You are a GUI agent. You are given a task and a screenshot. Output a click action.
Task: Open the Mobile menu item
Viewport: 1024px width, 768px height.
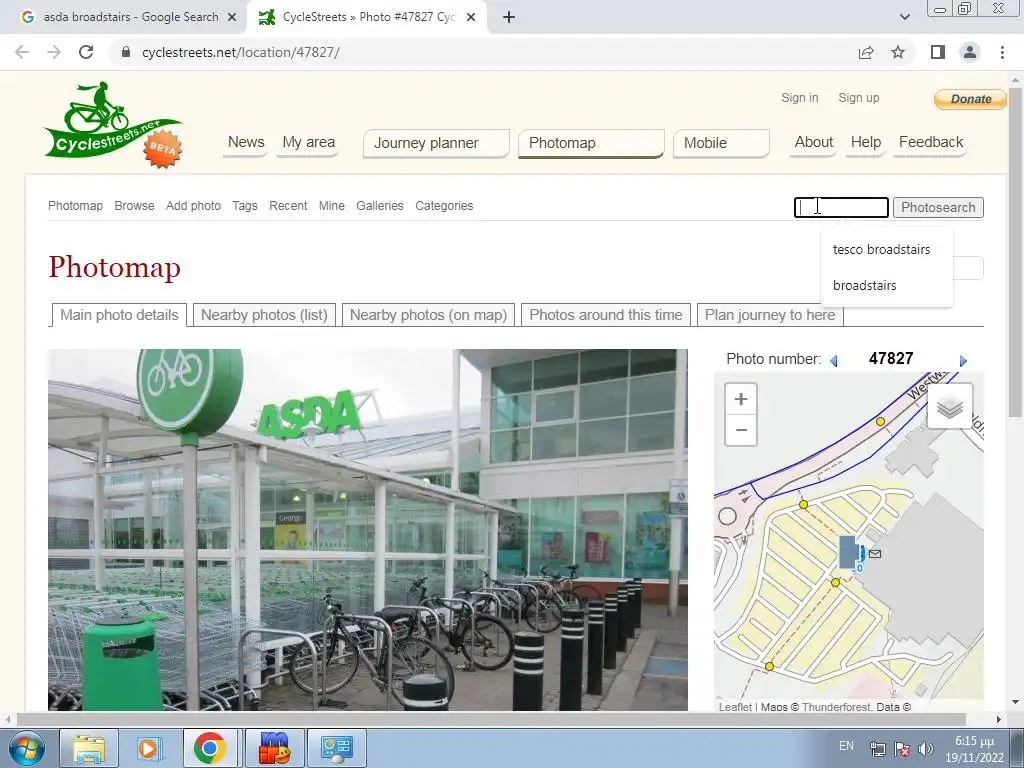click(721, 143)
